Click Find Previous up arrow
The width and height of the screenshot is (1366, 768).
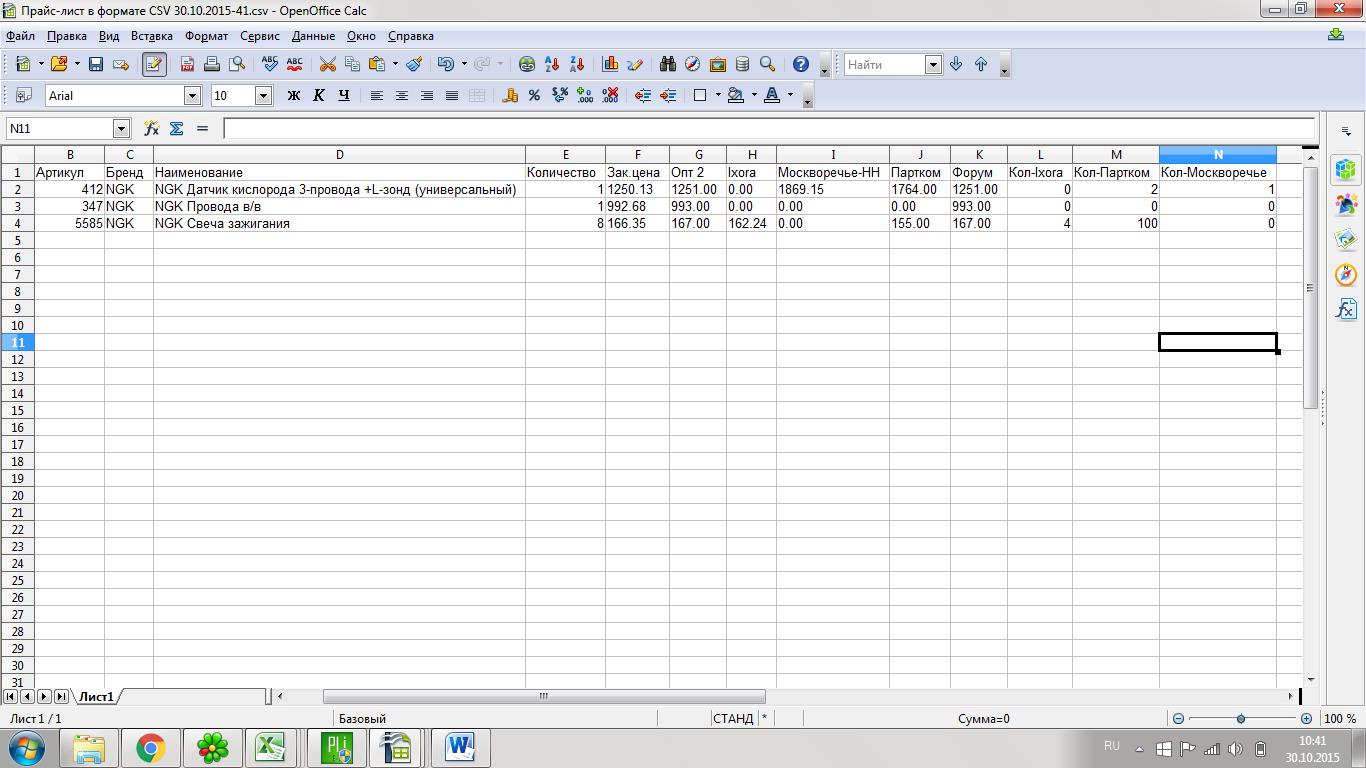coord(981,64)
